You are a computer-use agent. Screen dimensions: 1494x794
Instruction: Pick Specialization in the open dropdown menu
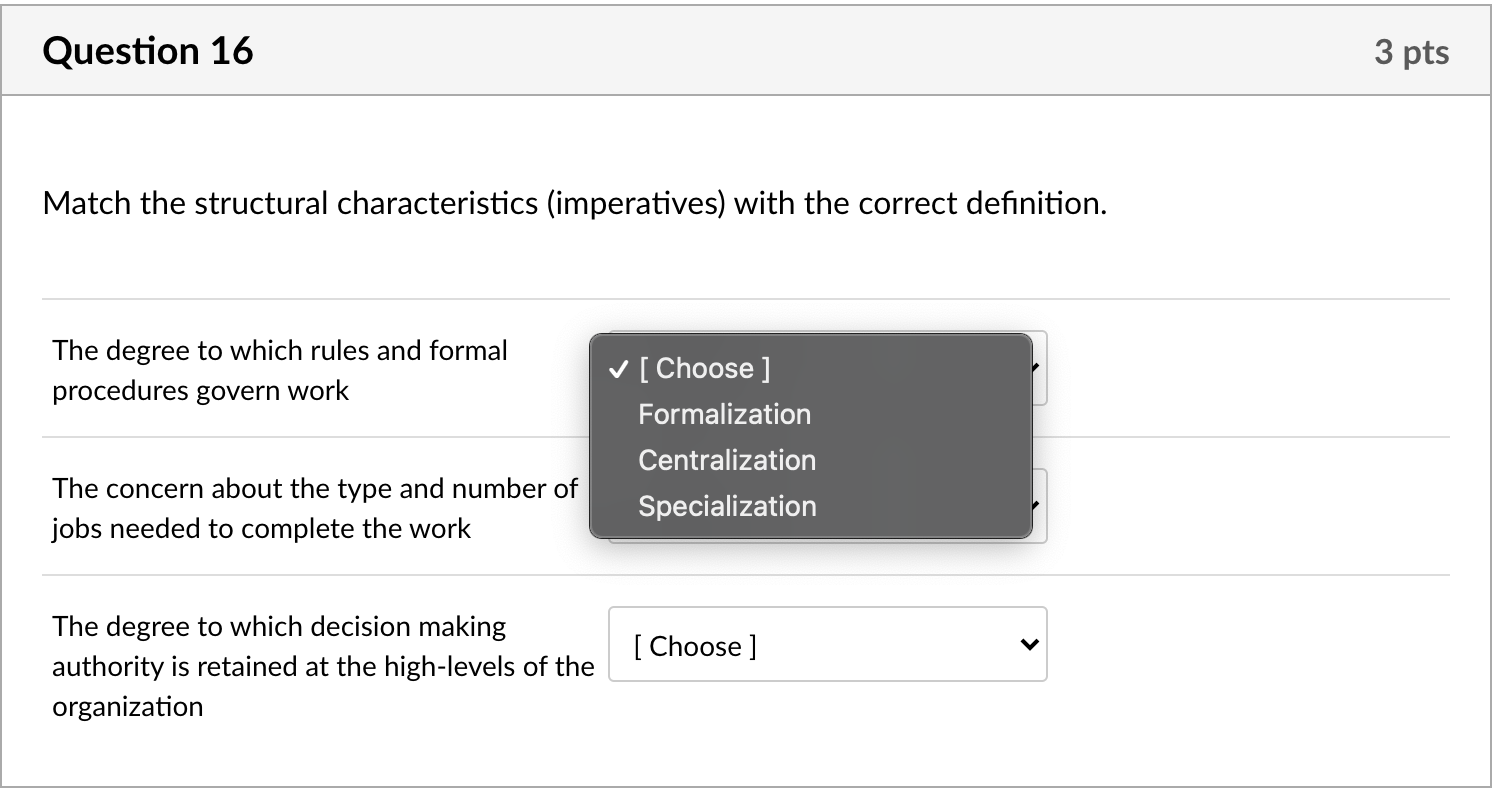coord(727,506)
